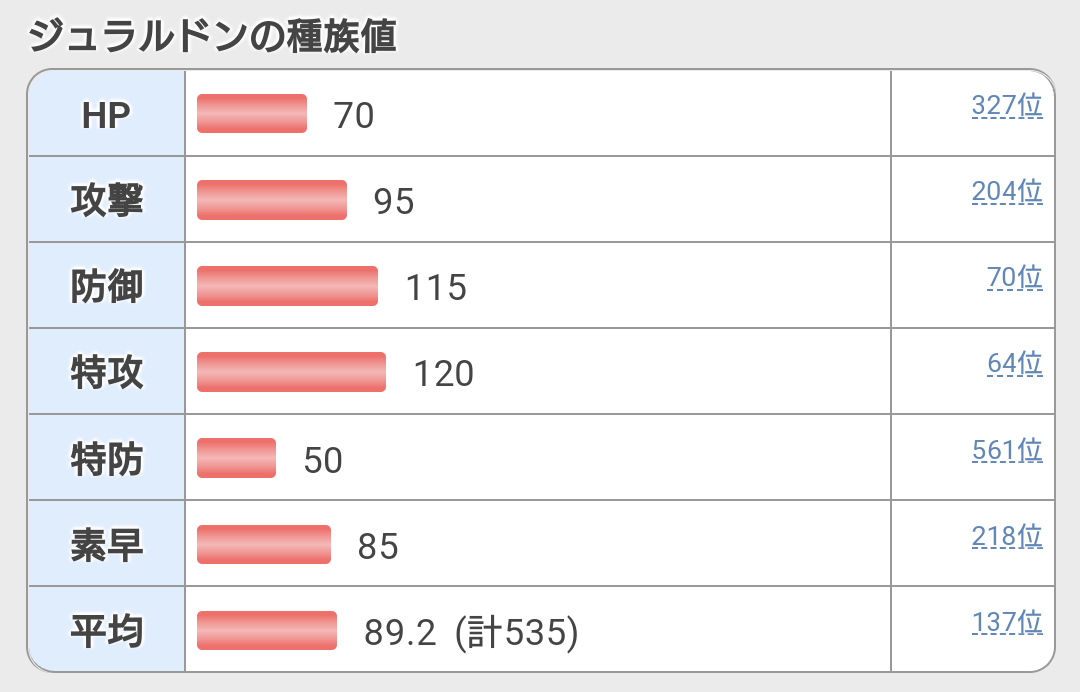Click the 218位 speed ranking link
1080x692 pixels.
point(1006,537)
